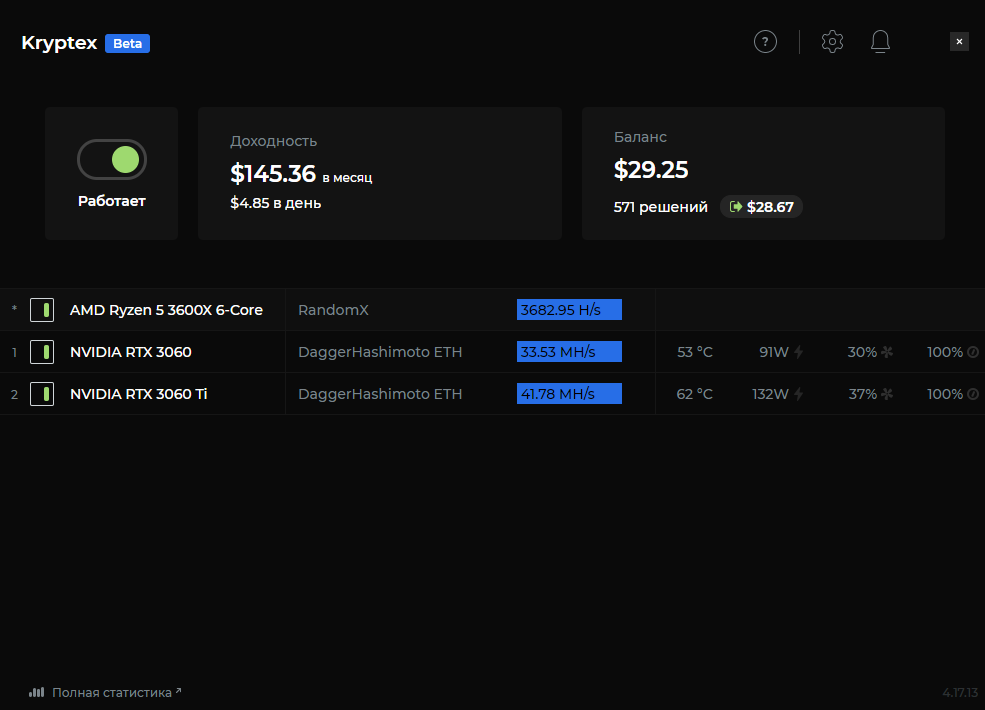Click the 132W power value

pyautogui.click(x=770, y=394)
